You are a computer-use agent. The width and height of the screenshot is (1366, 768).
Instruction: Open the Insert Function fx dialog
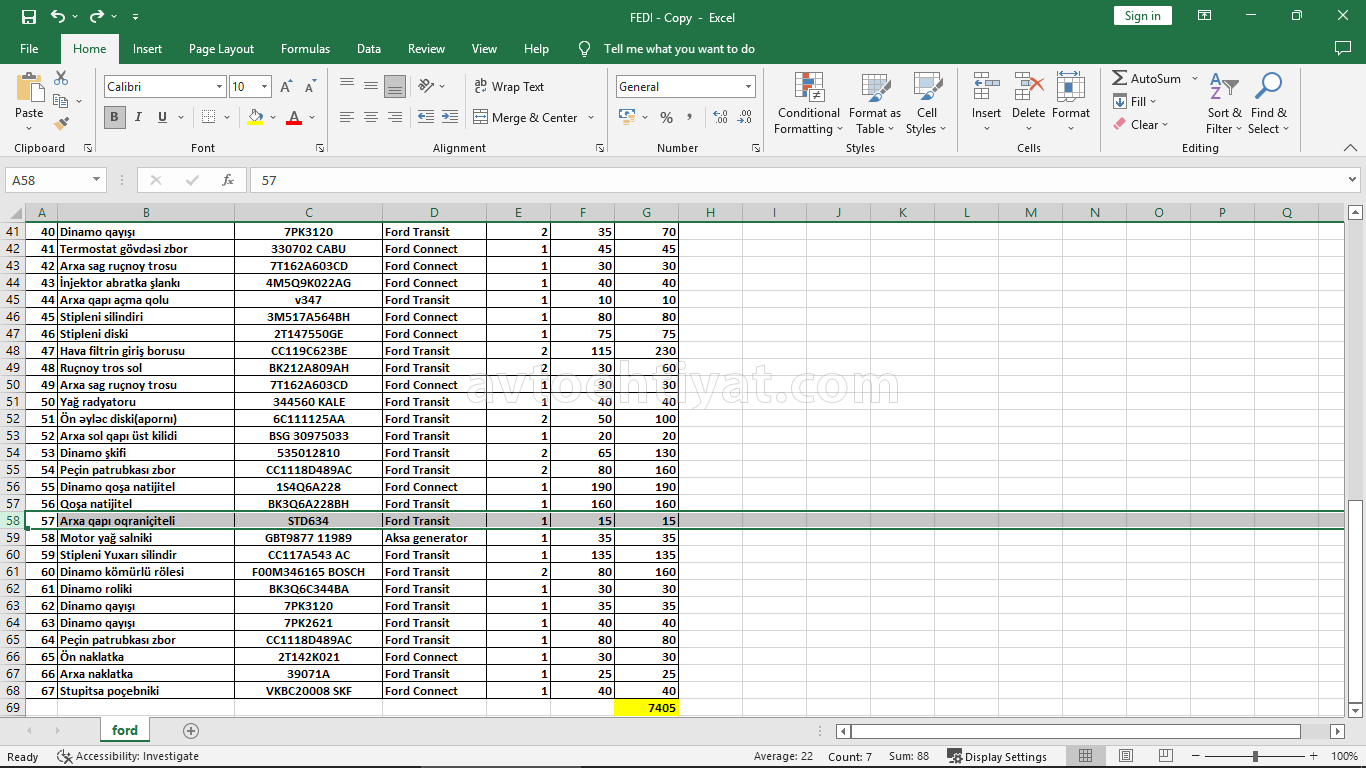[228, 180]
